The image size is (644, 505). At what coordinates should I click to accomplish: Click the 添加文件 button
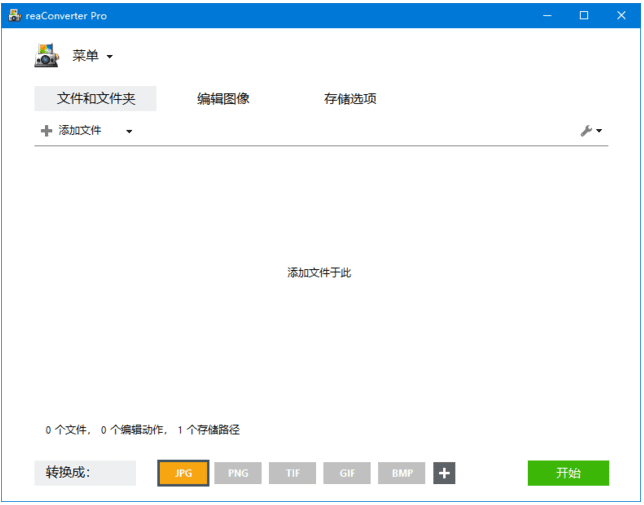(71, 131)
